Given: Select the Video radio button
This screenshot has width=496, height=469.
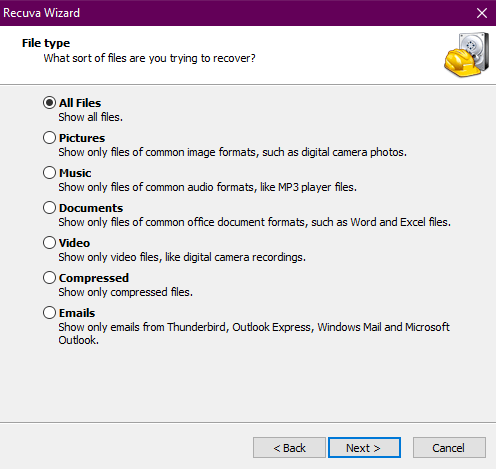Looking at the screenshot, I should pyautogui.click(x=49, y=243).
